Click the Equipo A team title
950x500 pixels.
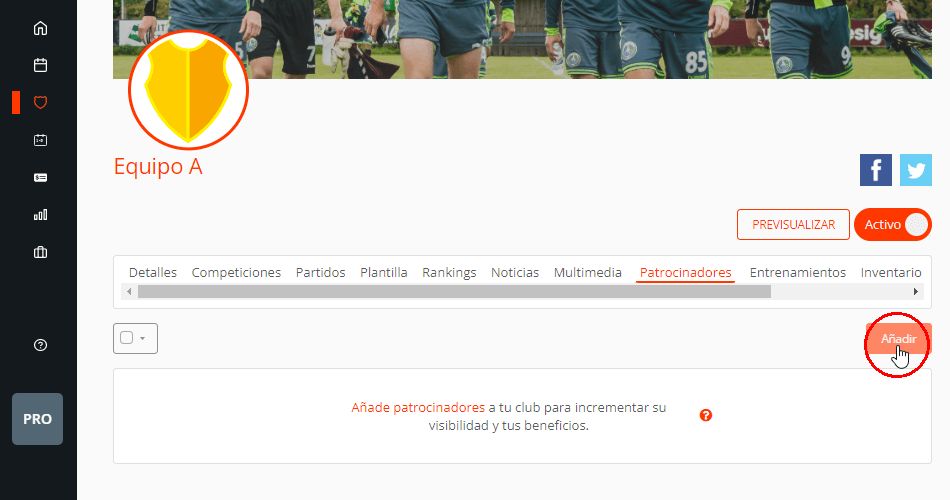click(x=158, y=166)
